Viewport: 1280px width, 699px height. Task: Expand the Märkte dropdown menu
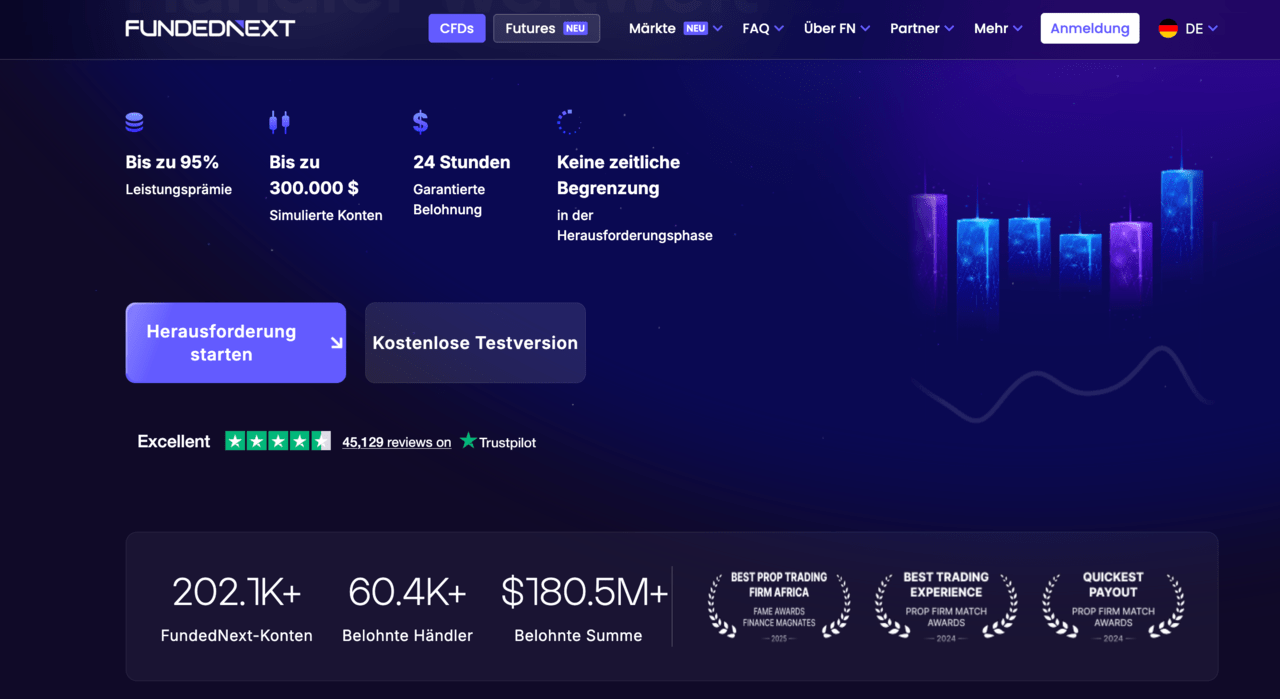[x=675, y=28]
